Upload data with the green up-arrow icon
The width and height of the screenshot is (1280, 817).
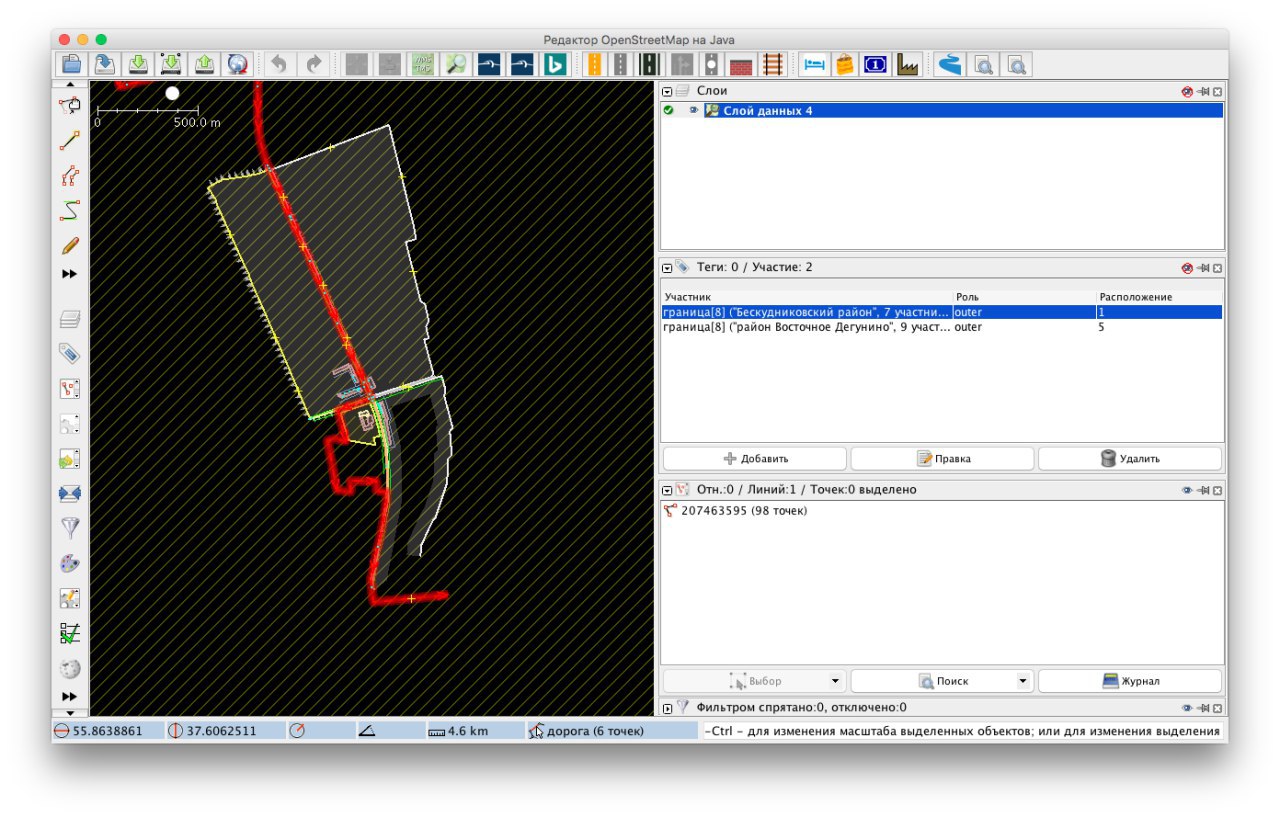(x=204, y=65)
